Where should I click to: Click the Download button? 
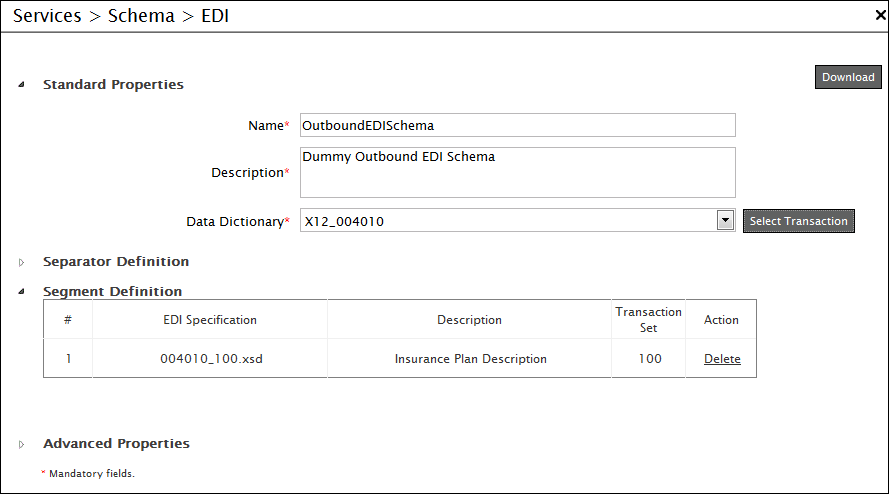[847, 77]
